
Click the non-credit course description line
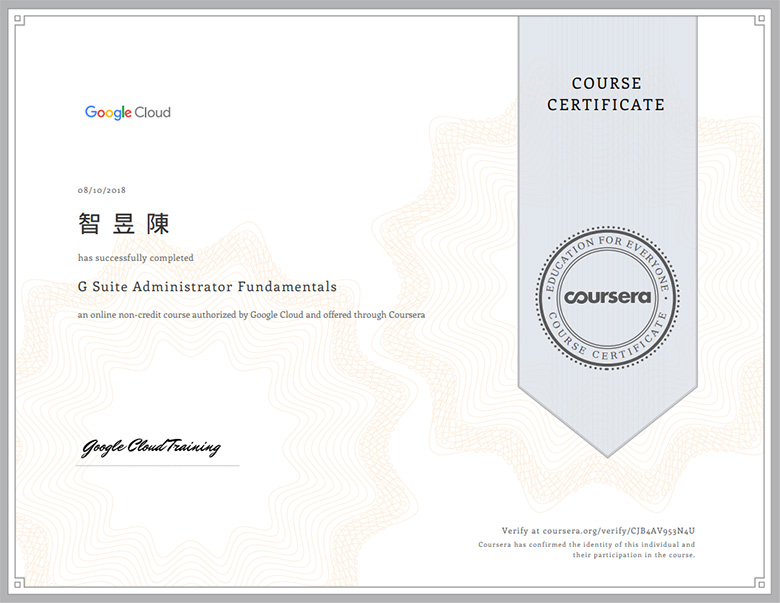click(x=251, y=315)
